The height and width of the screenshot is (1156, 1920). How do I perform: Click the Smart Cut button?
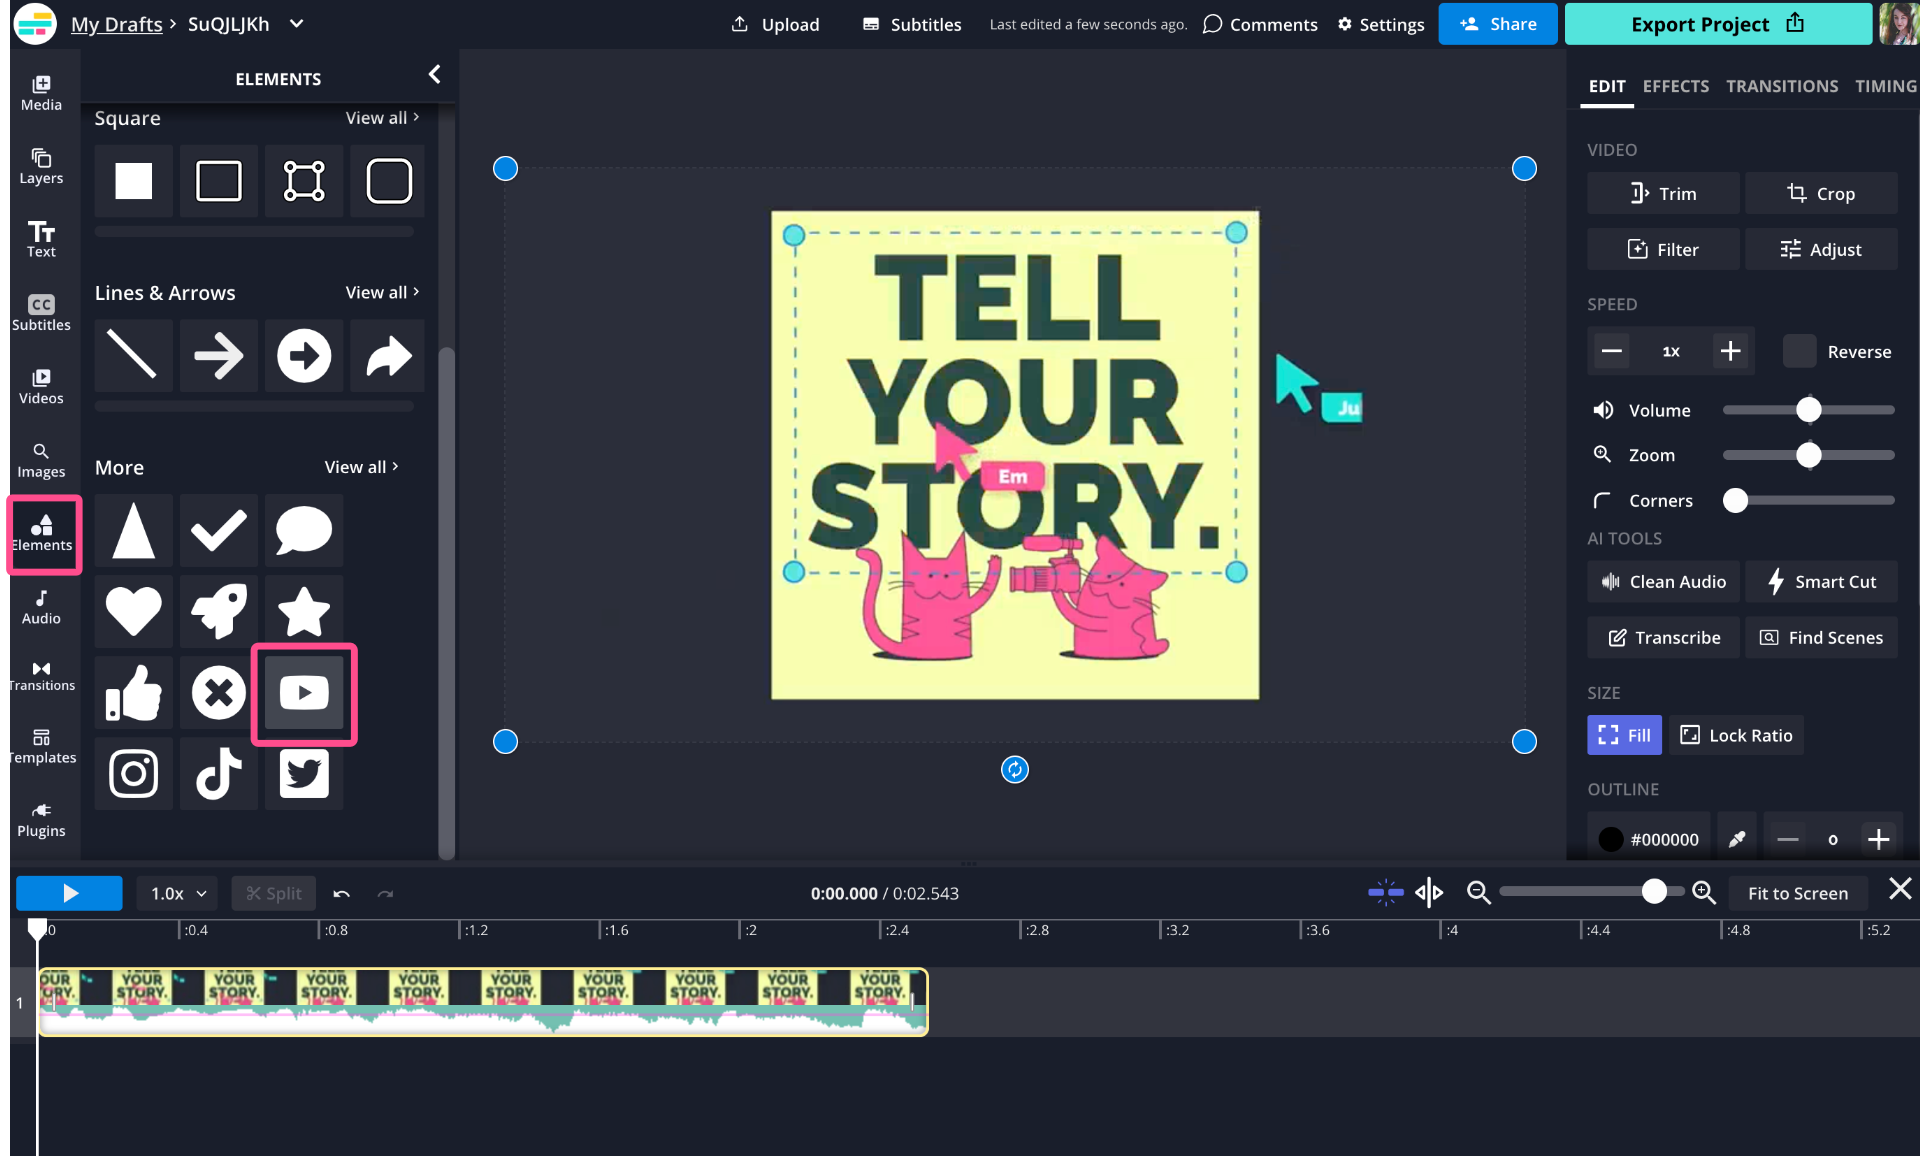[1821, 582]
